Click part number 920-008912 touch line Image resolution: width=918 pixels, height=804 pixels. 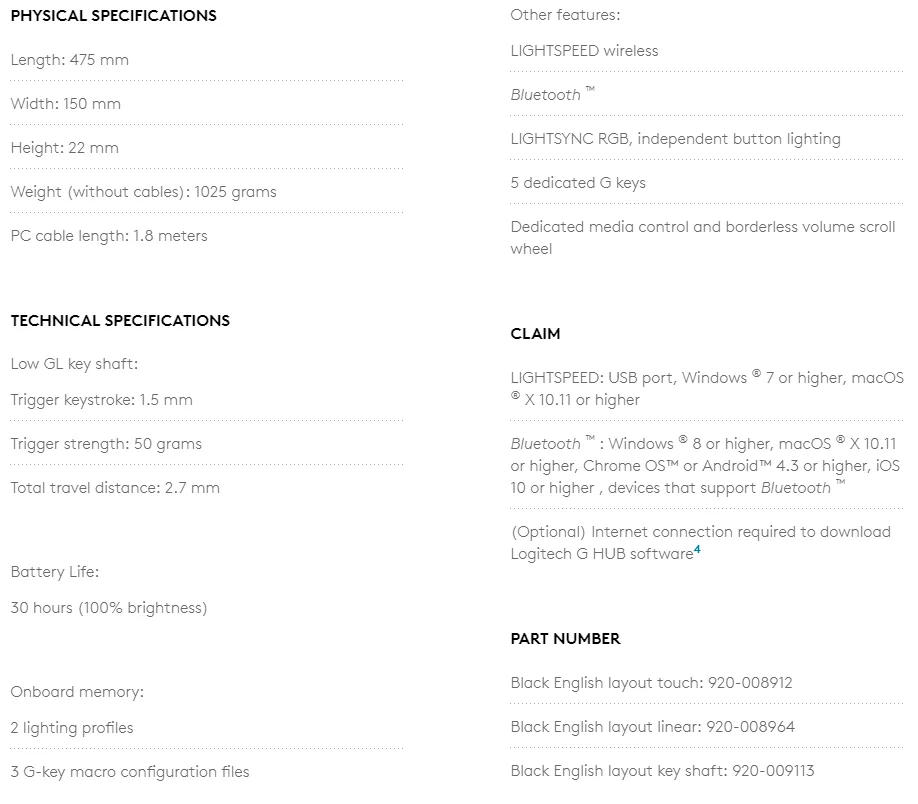651,683
